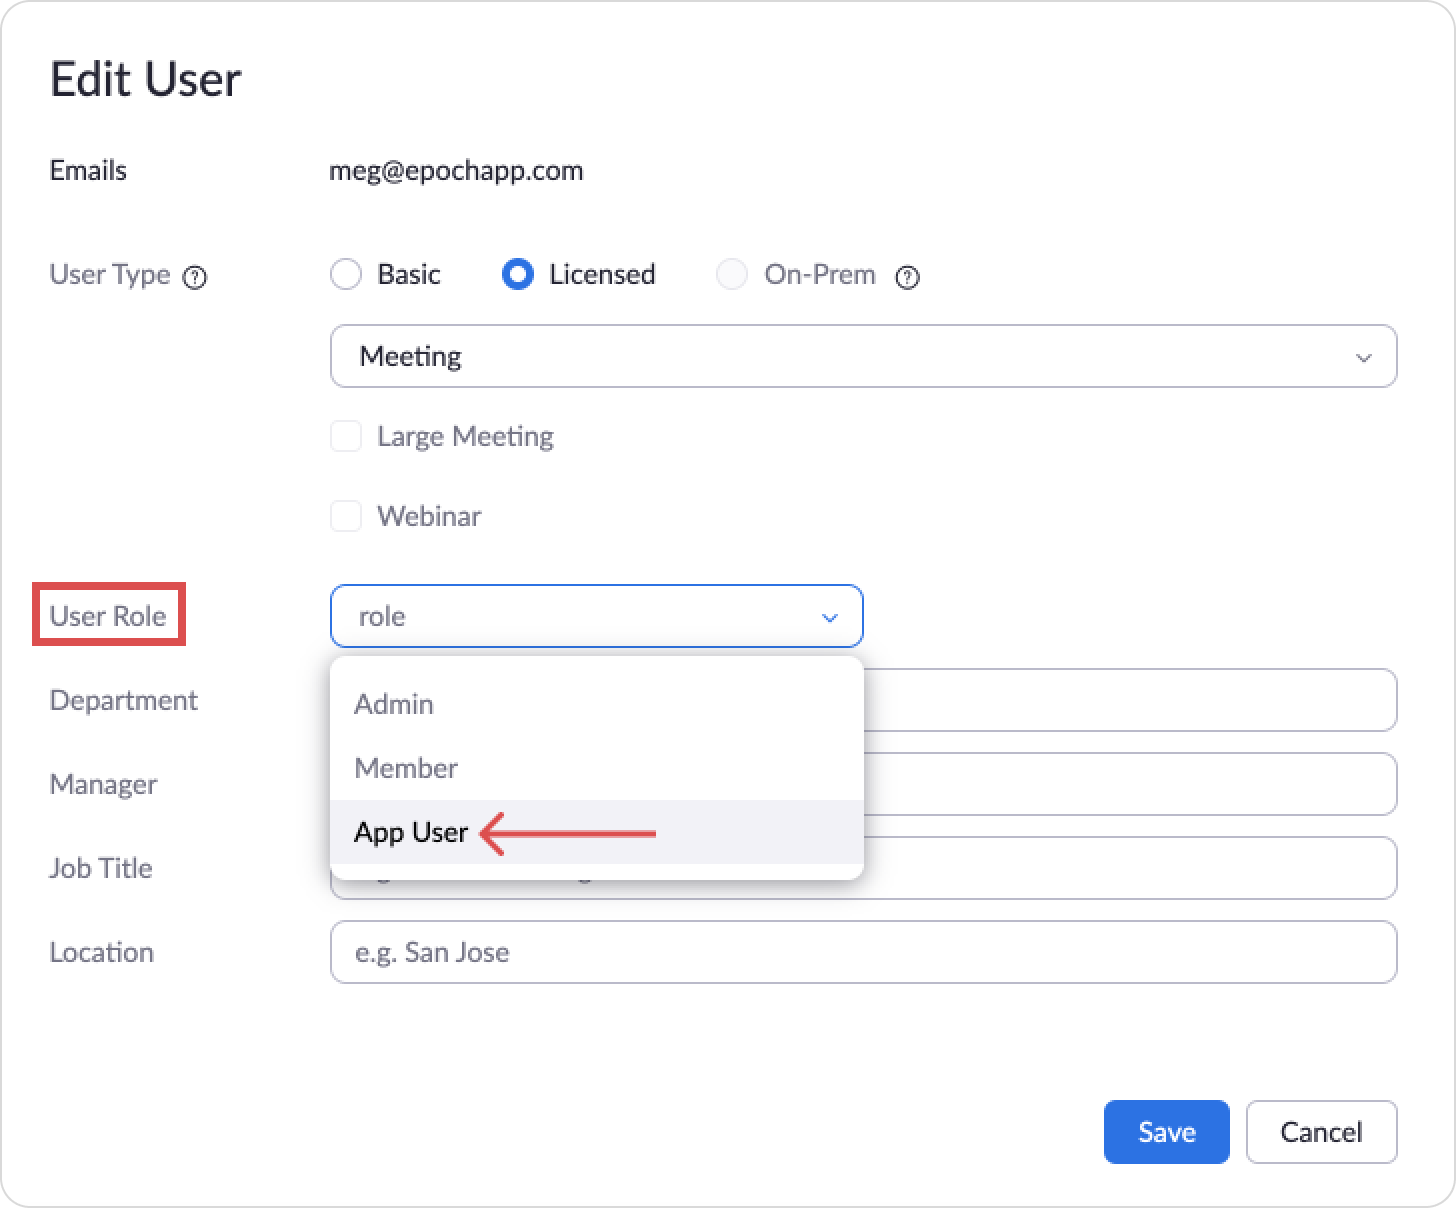Click the chevron on the role dropdown
1456x1208 pixels.
point(829,617)
